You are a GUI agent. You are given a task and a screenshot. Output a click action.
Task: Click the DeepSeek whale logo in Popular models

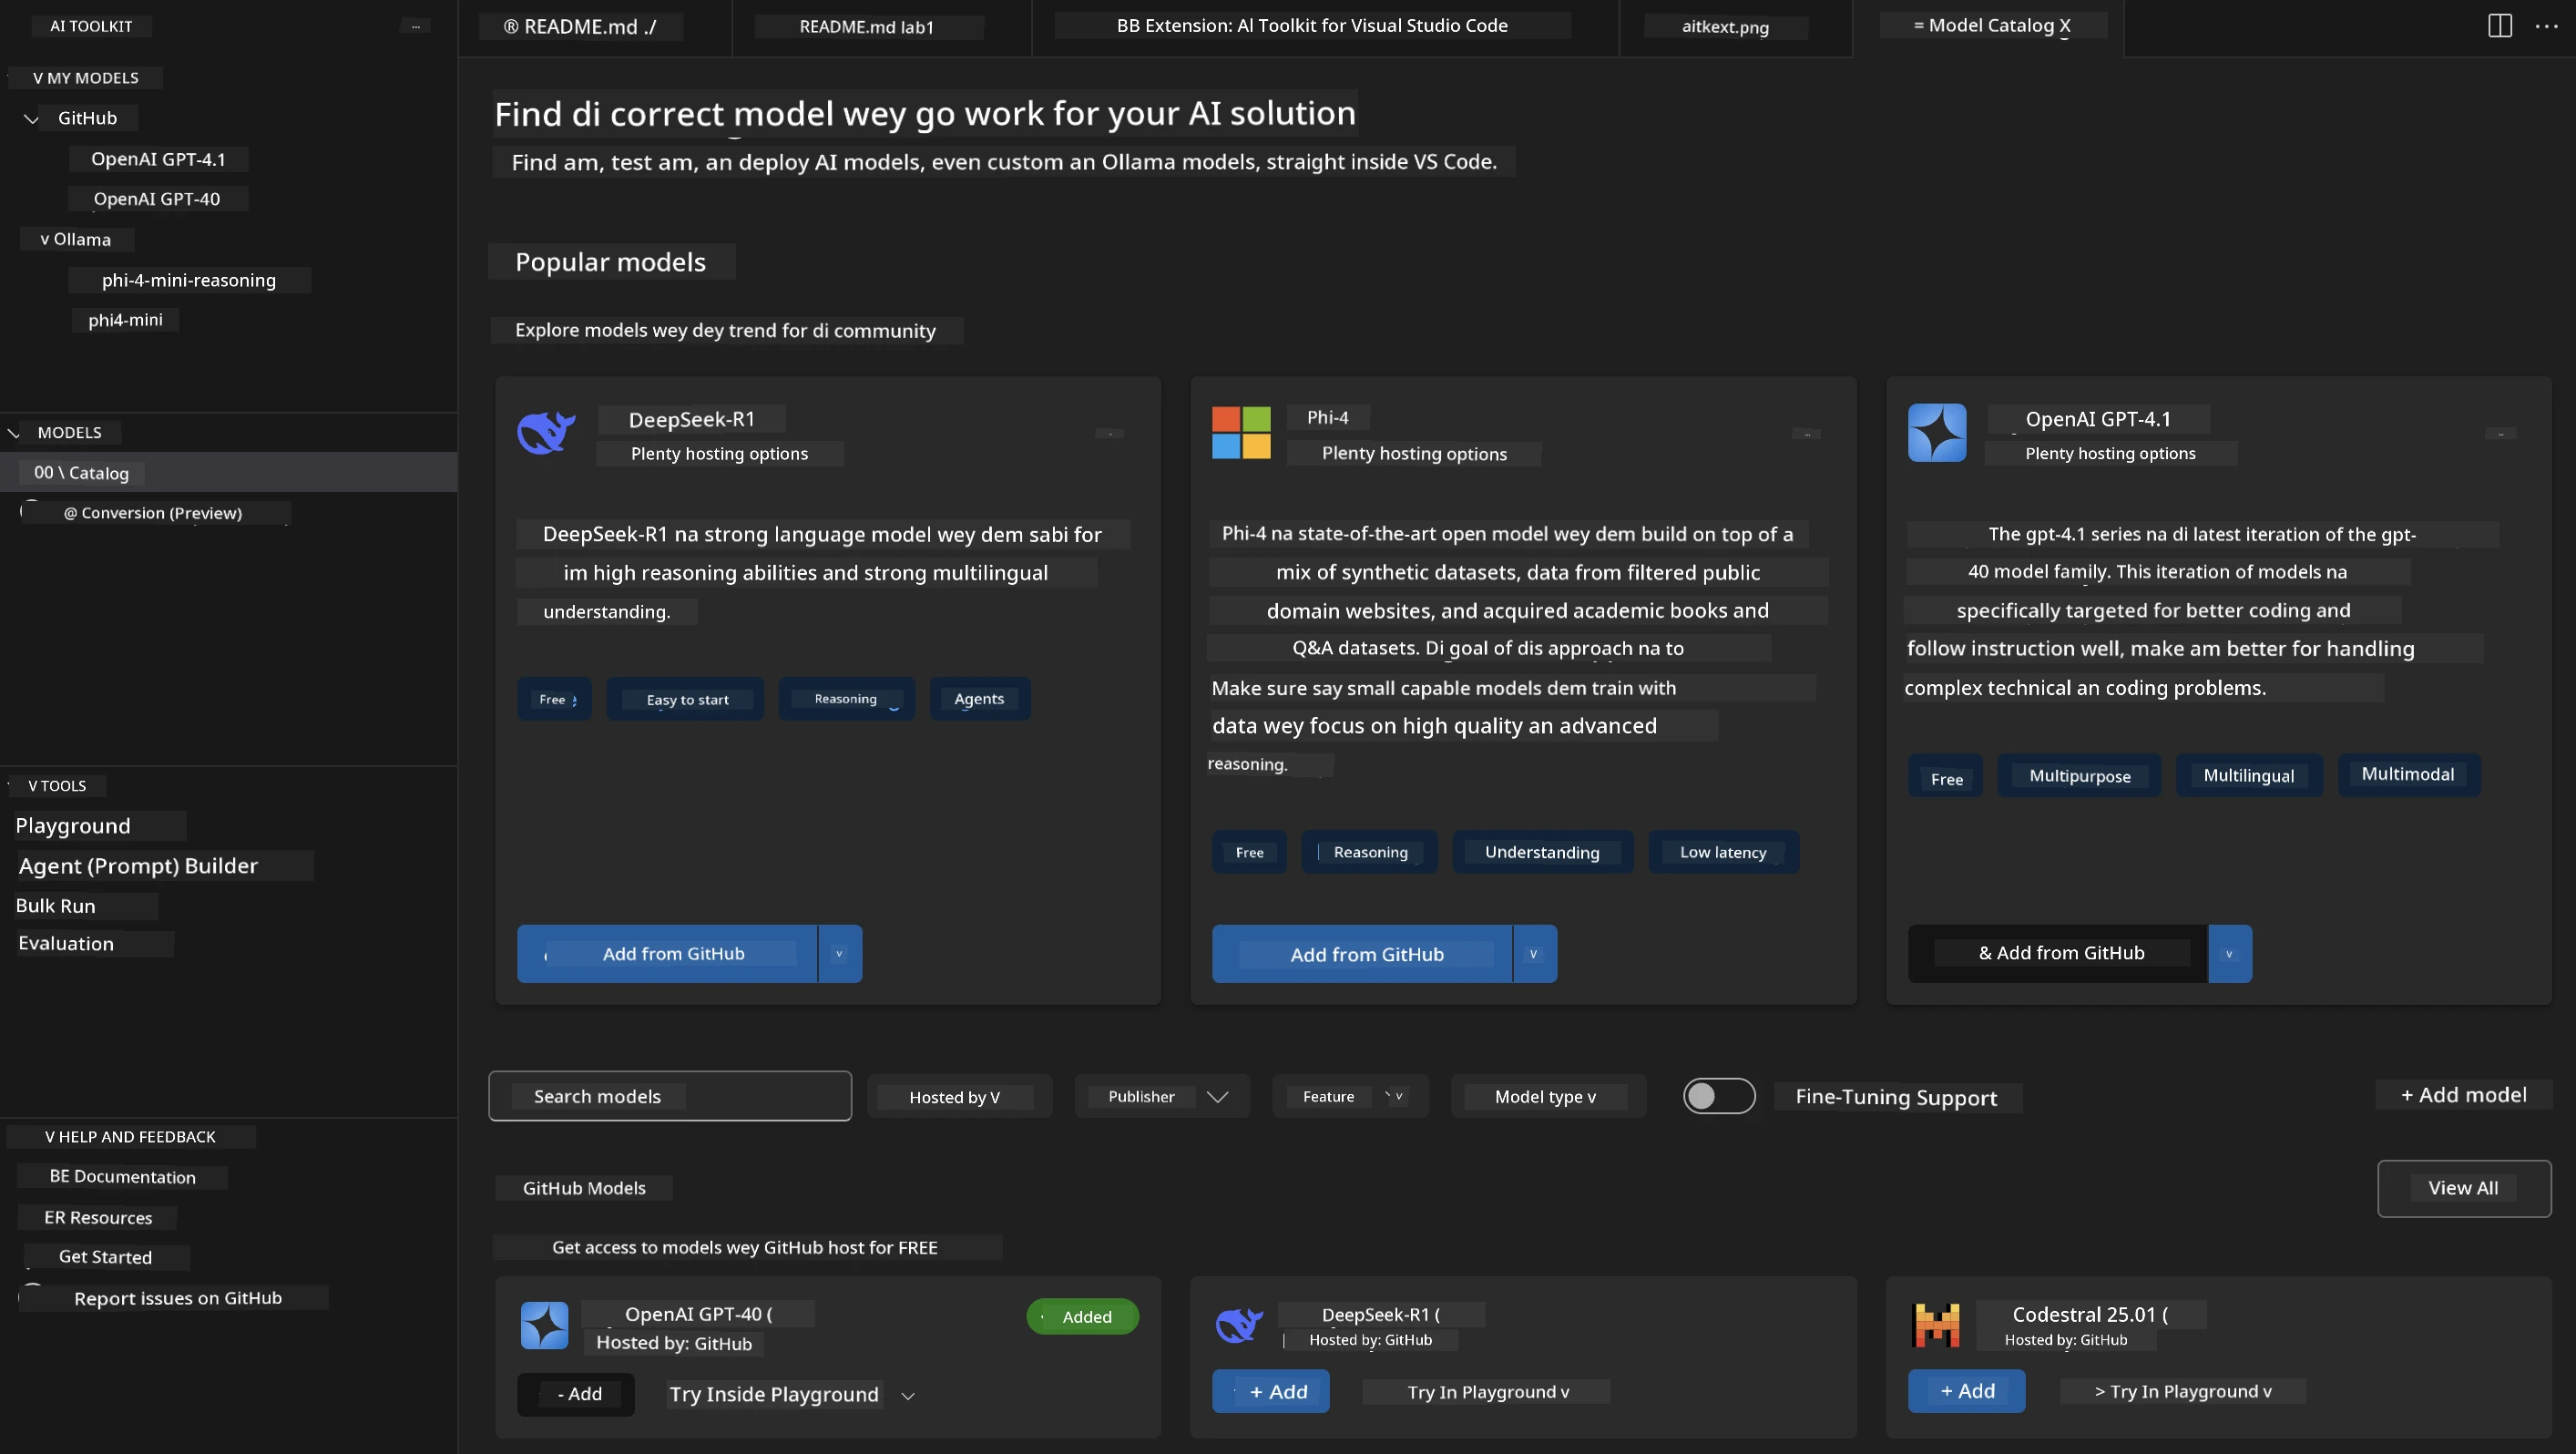(546, 433)
